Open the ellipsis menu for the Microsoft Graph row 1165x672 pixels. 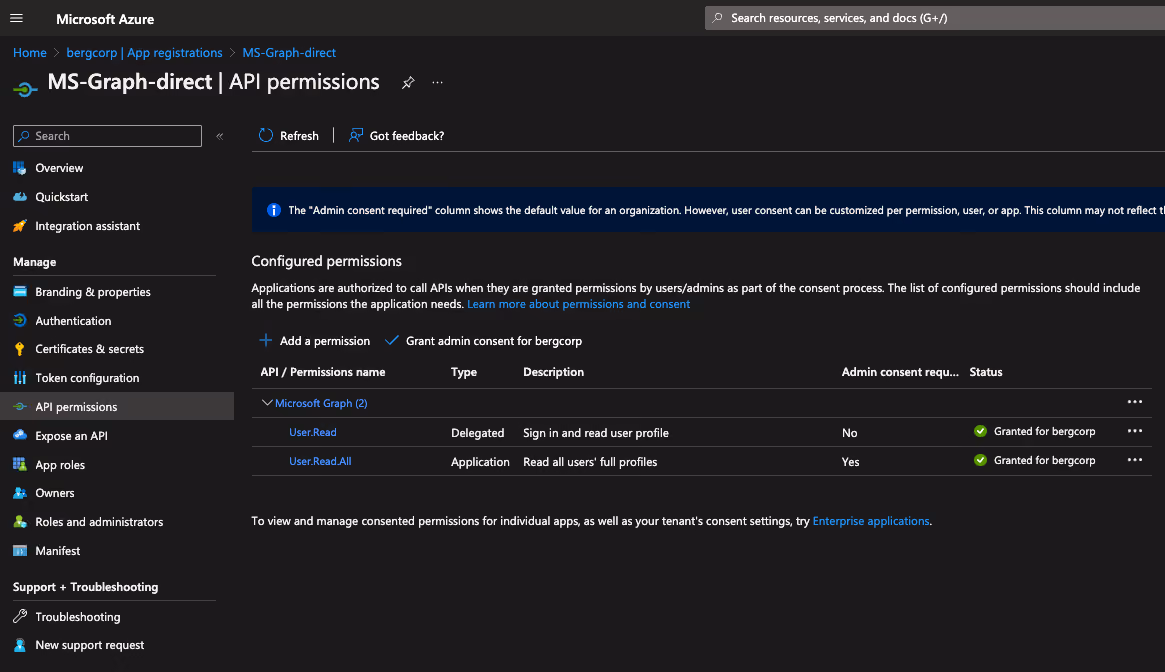[x=1135, y=402]
